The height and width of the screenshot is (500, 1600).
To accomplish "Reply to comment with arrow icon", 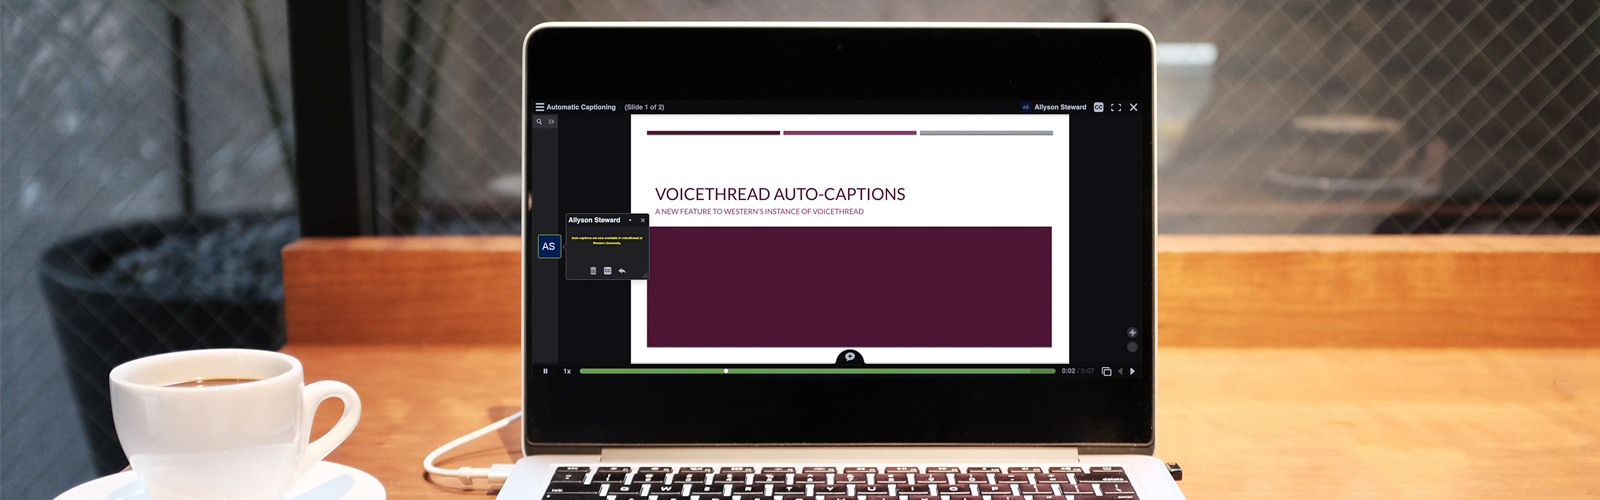I will pos(622,271).
